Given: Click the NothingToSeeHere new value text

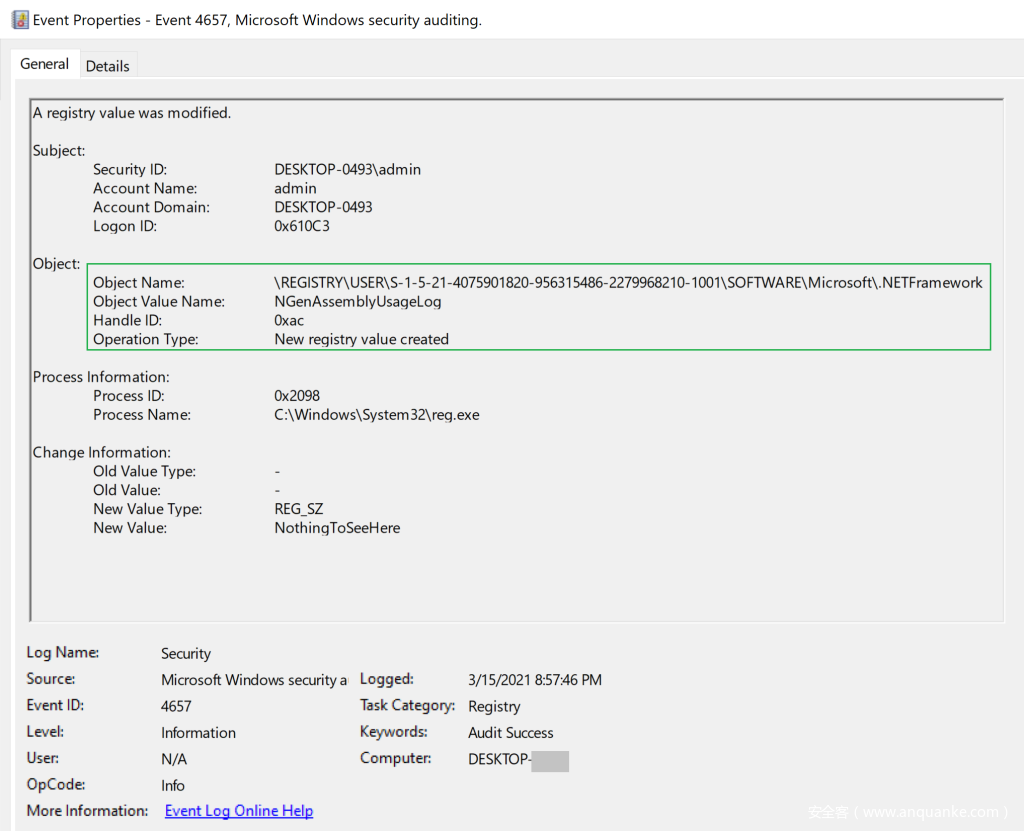Looking at the screenshot, I should pos(337,528).
